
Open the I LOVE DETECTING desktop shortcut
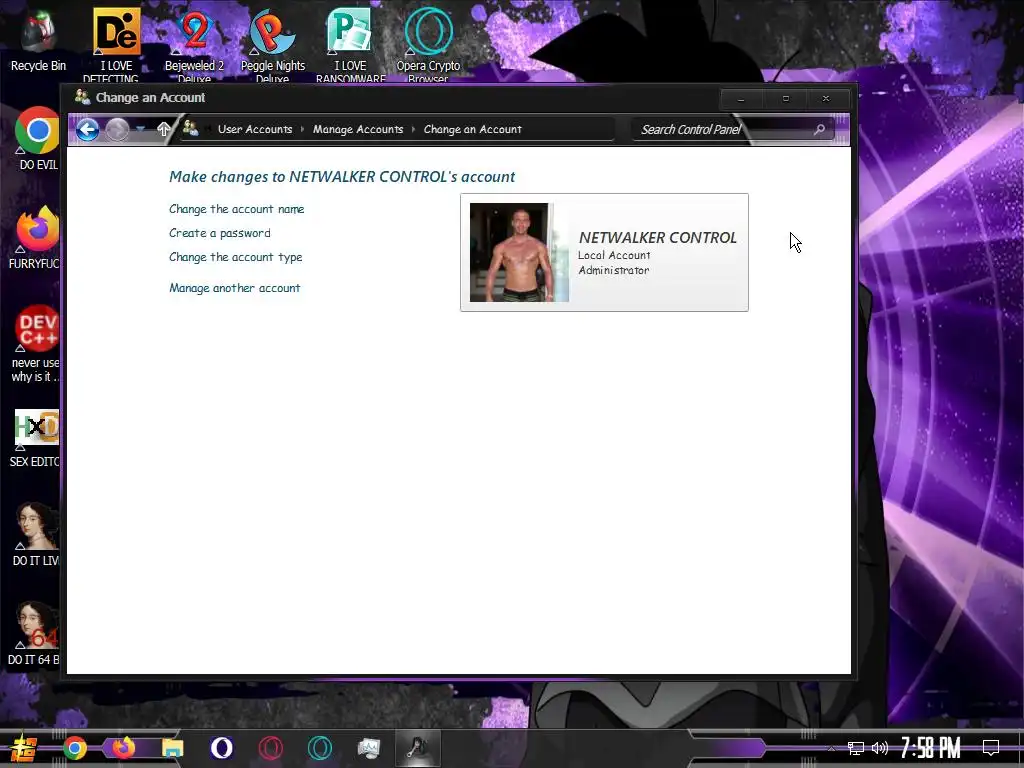(x=116, y=44)
